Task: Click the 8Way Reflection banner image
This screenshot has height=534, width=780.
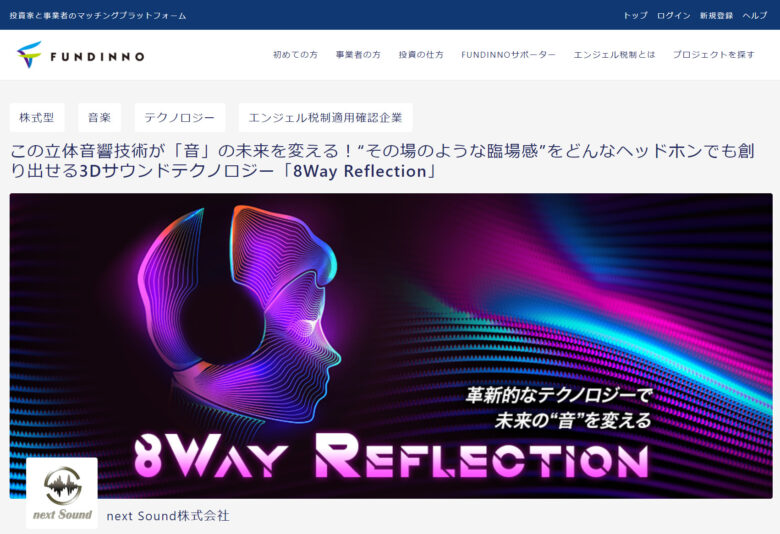Action: (x=391, y=346)
